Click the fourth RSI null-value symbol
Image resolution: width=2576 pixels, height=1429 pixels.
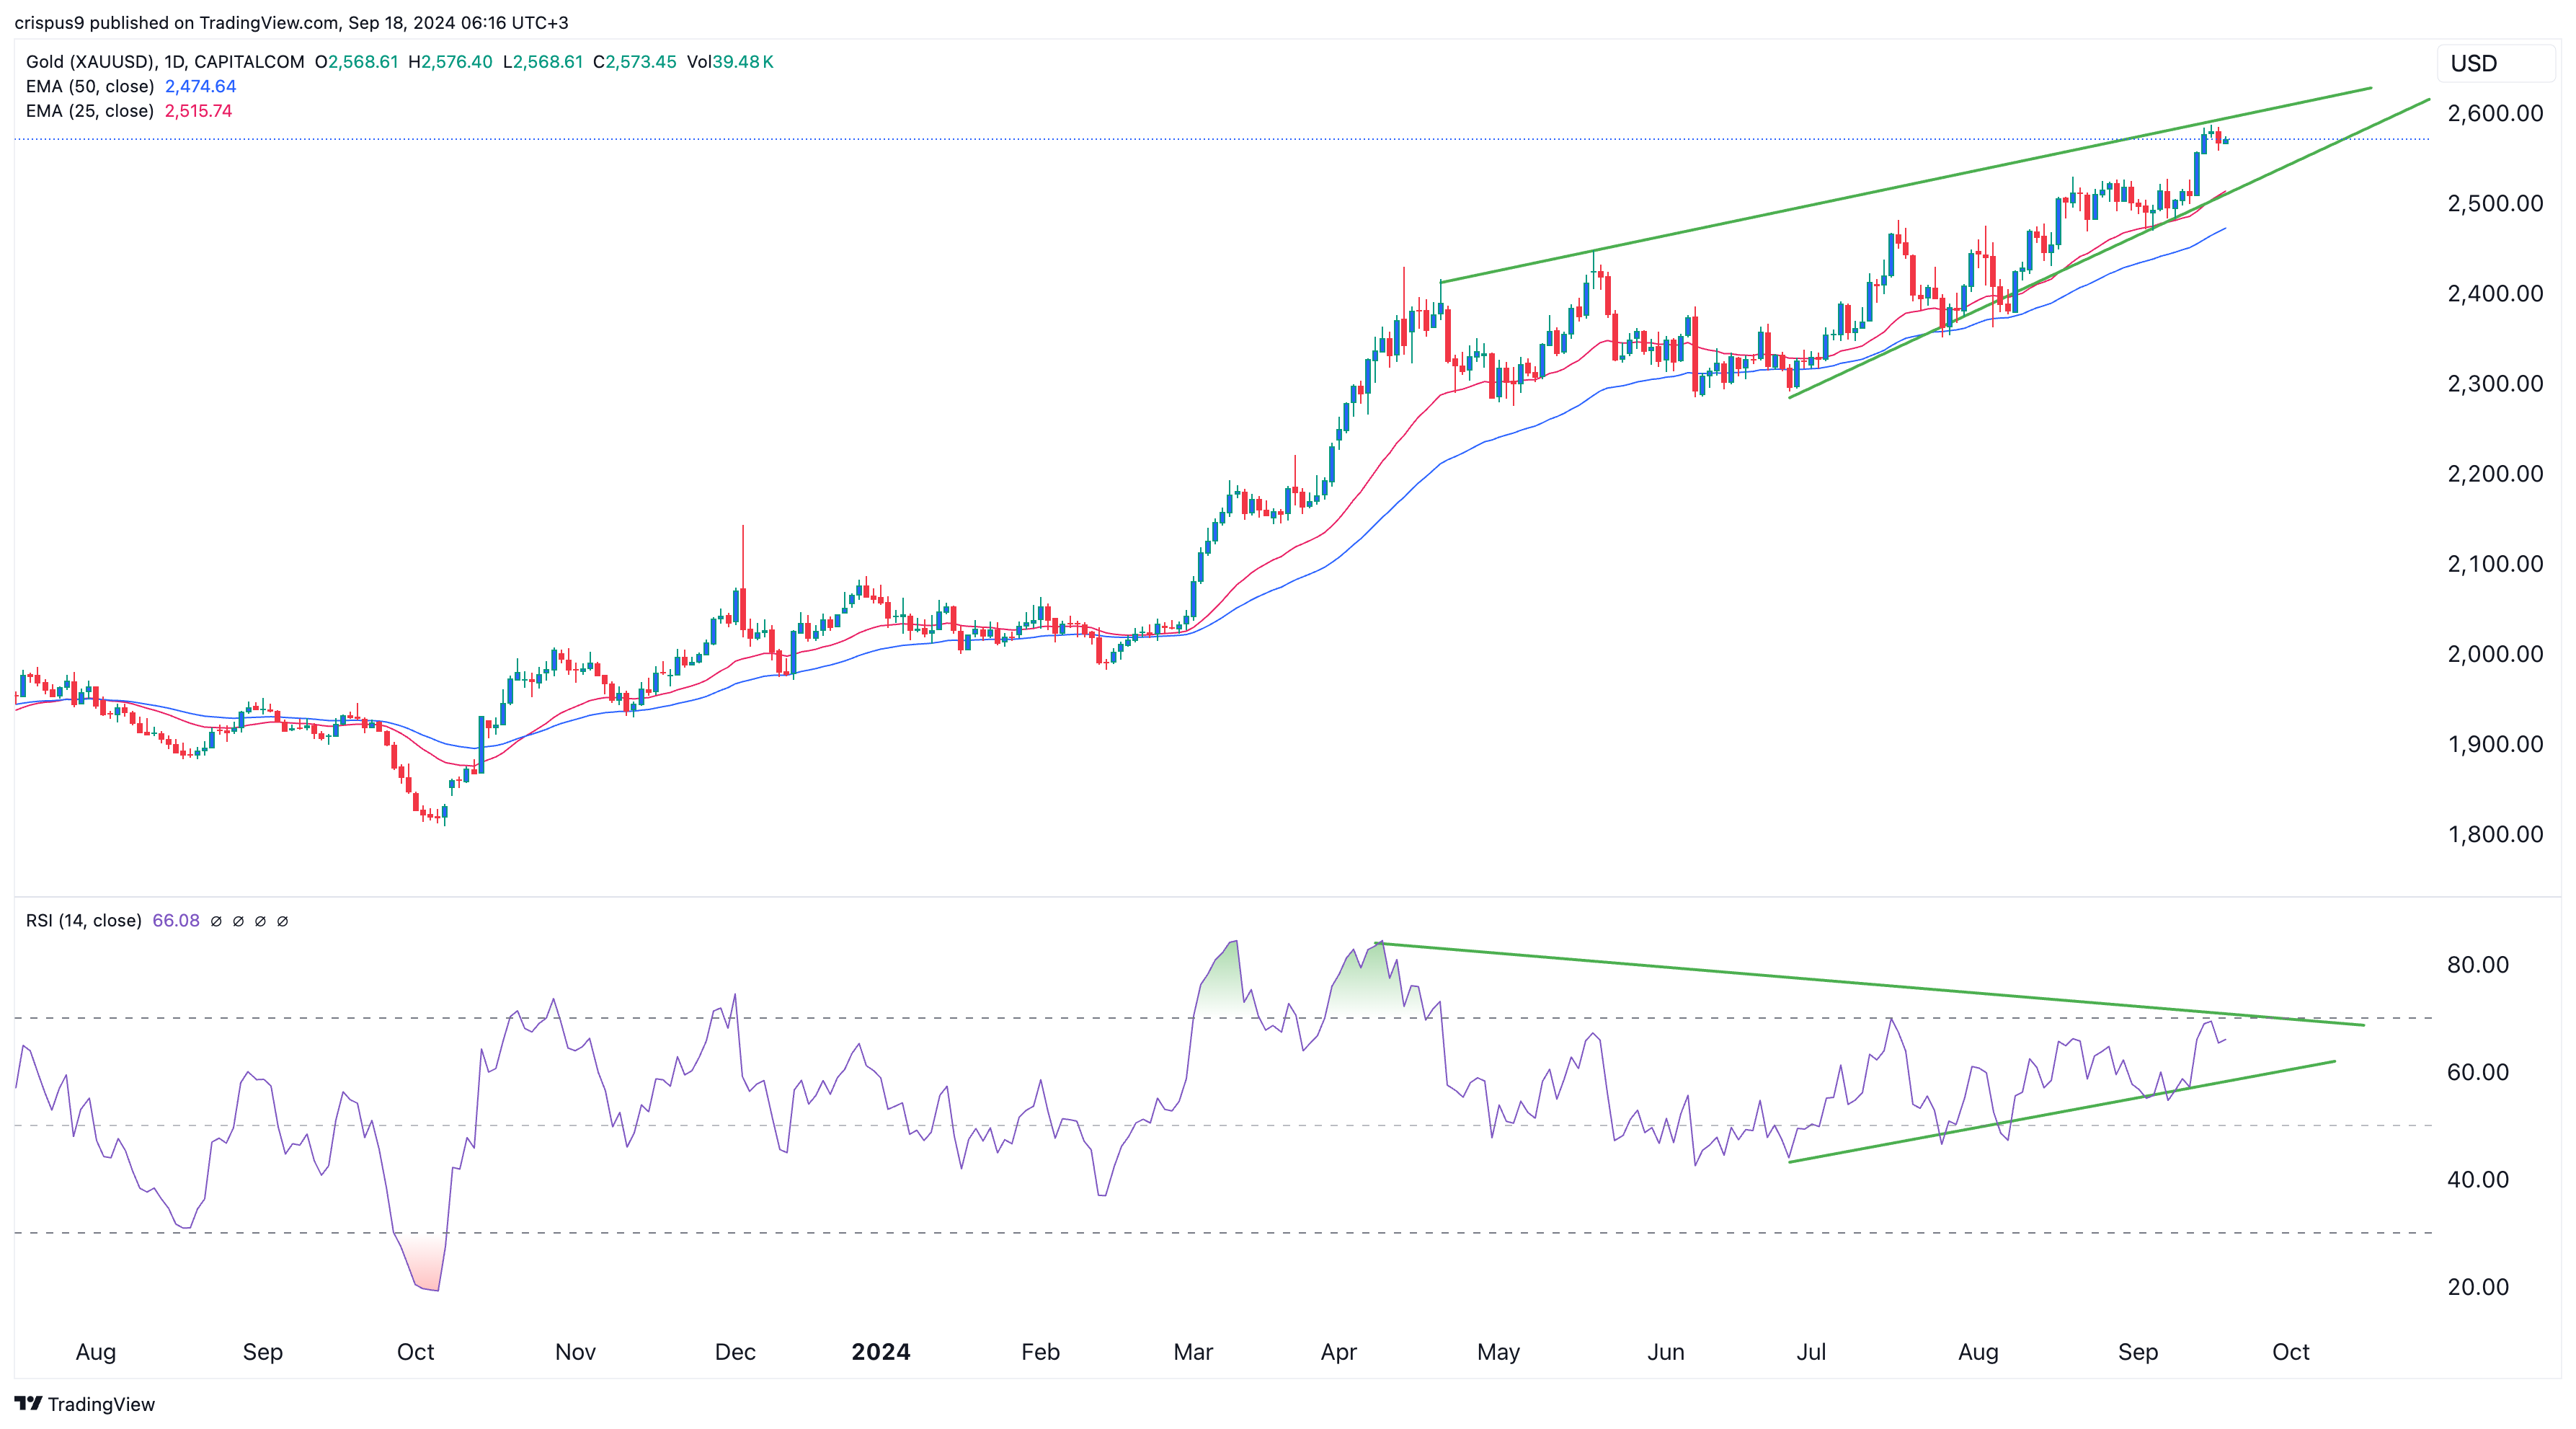(x=282, y=921)
